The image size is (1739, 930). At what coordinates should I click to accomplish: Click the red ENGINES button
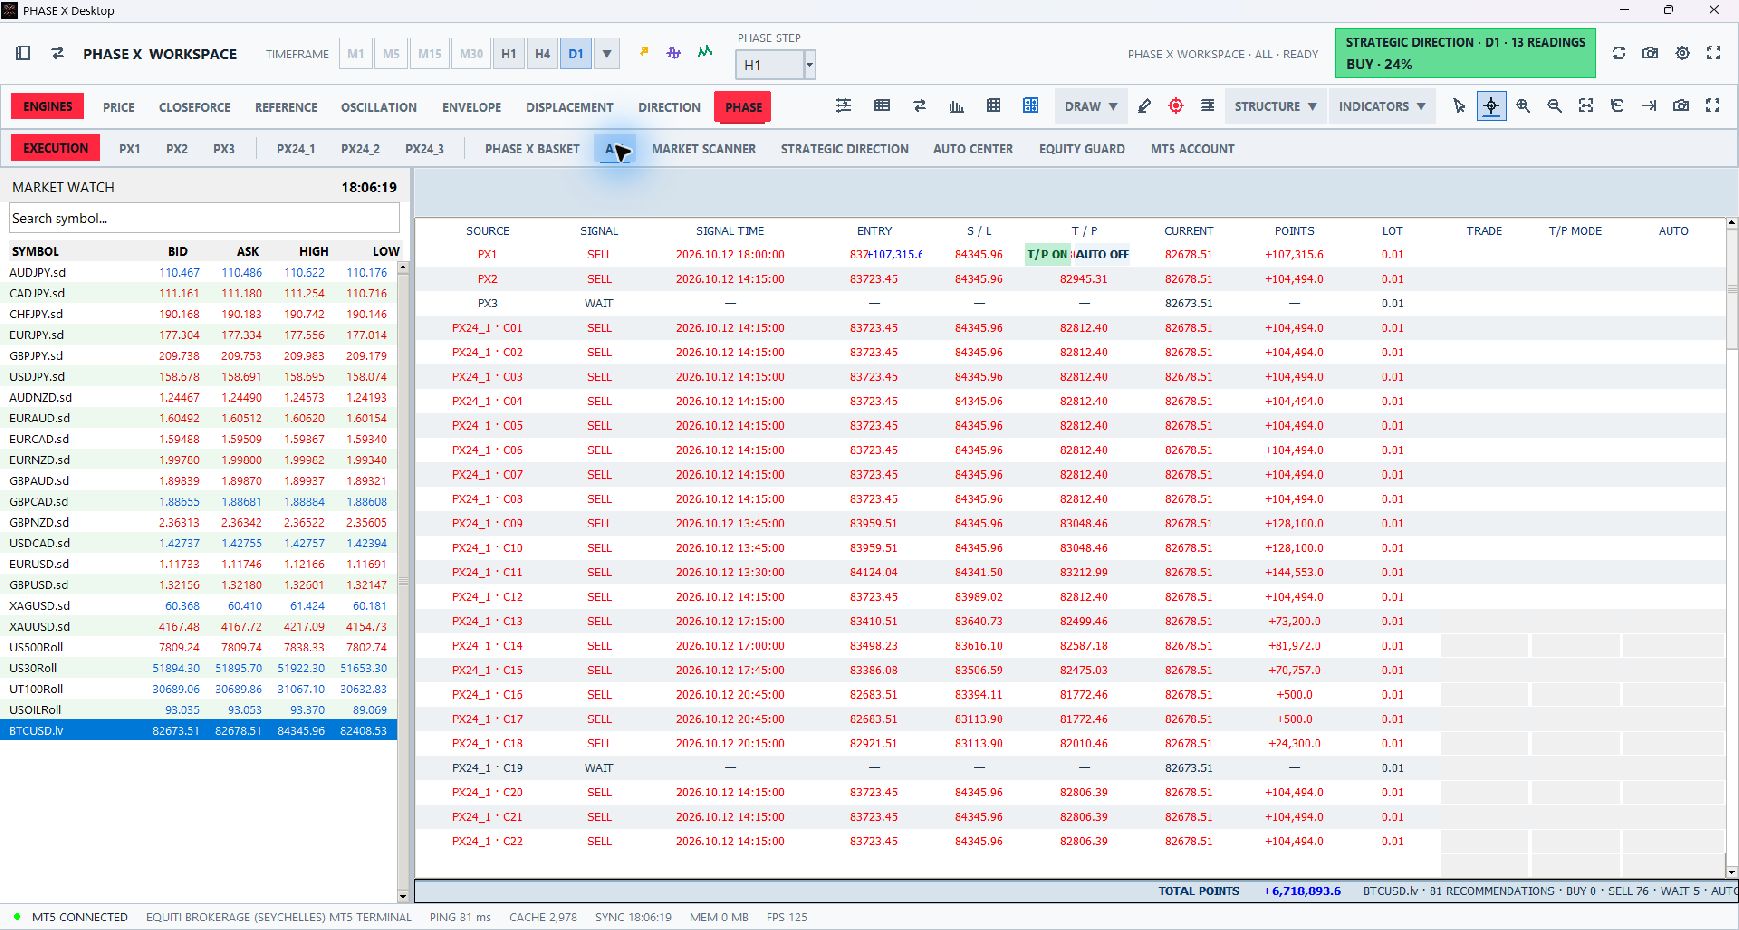tap(48, 106)
